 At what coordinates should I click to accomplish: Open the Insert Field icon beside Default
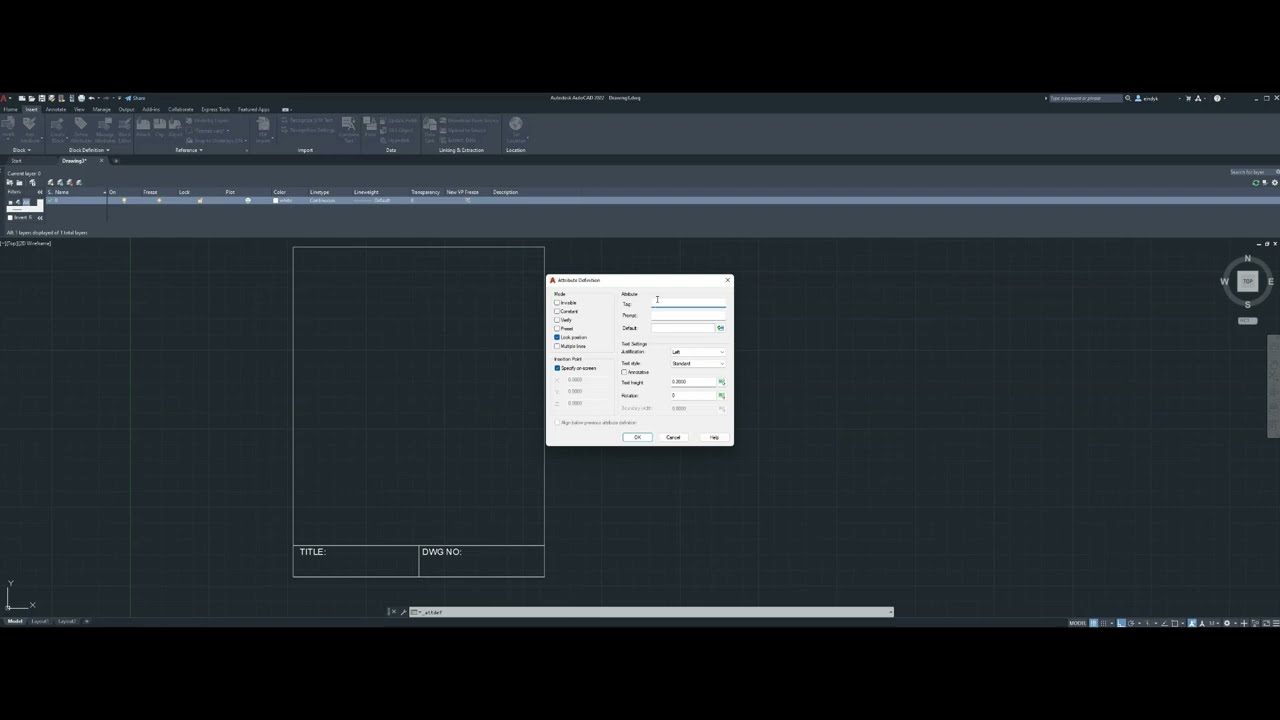(x=721, y=328)
